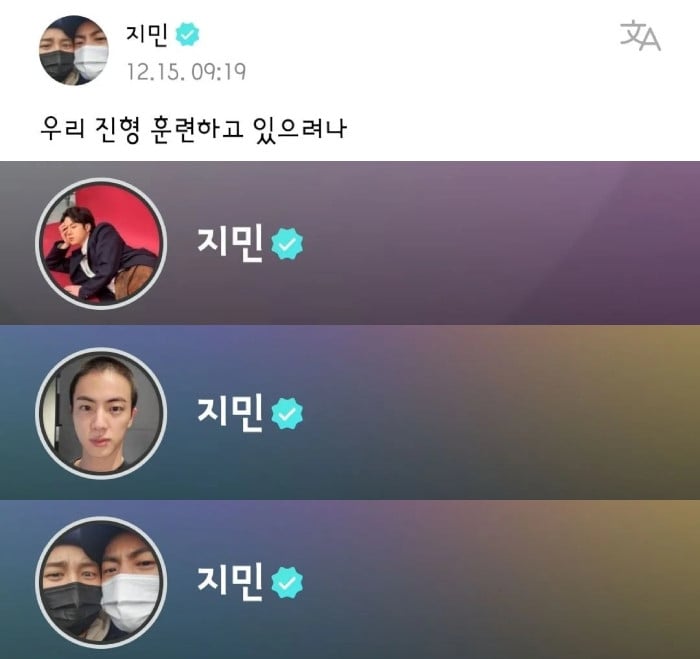The height and width of the screenshot is (659, 700).
Task: Tap the post text 우리 진형 훈련하고 있으려나
Action: [193, 129]
